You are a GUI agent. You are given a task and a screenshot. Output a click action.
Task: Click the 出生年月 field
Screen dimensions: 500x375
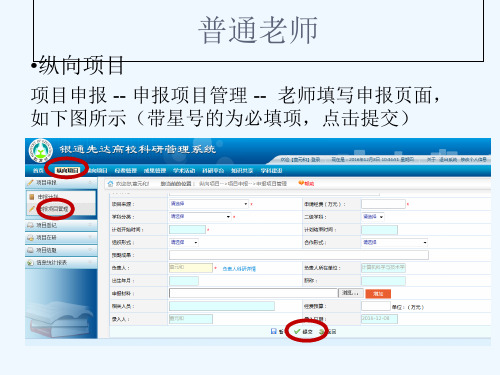184,281
